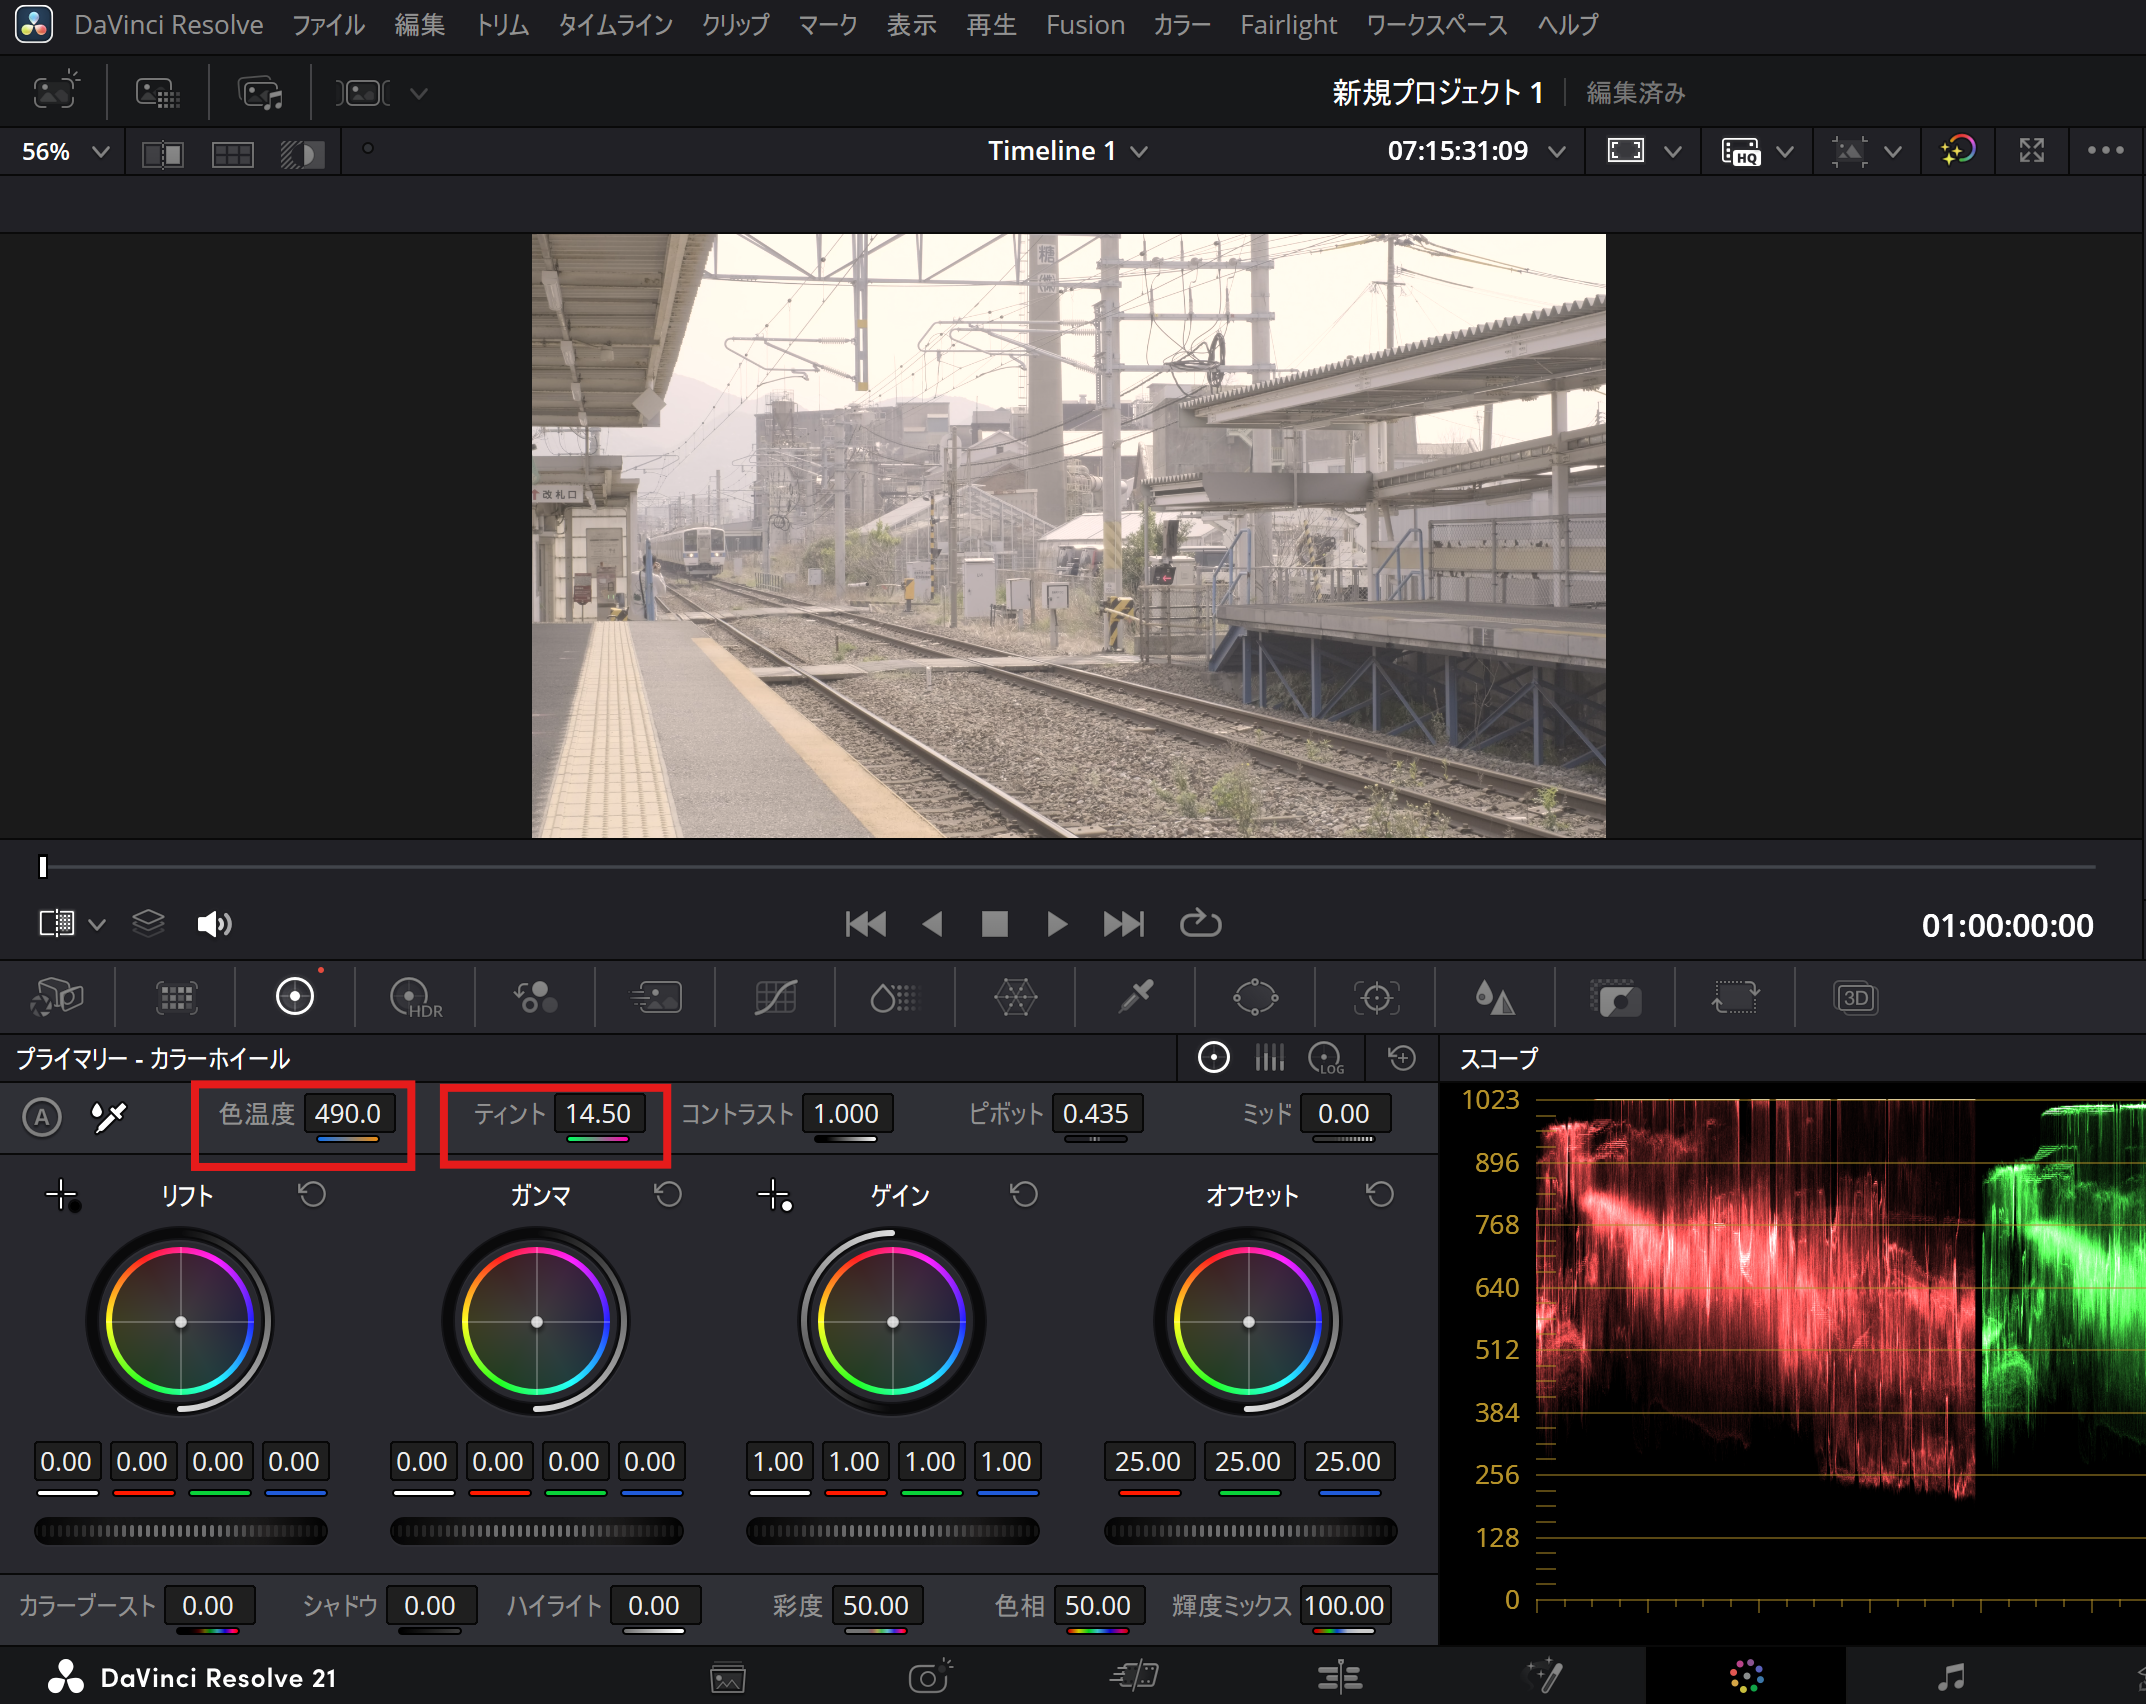Click the Gain master wheel slider
This screenshot has height=1704, width=2146.
[893, 1530]
